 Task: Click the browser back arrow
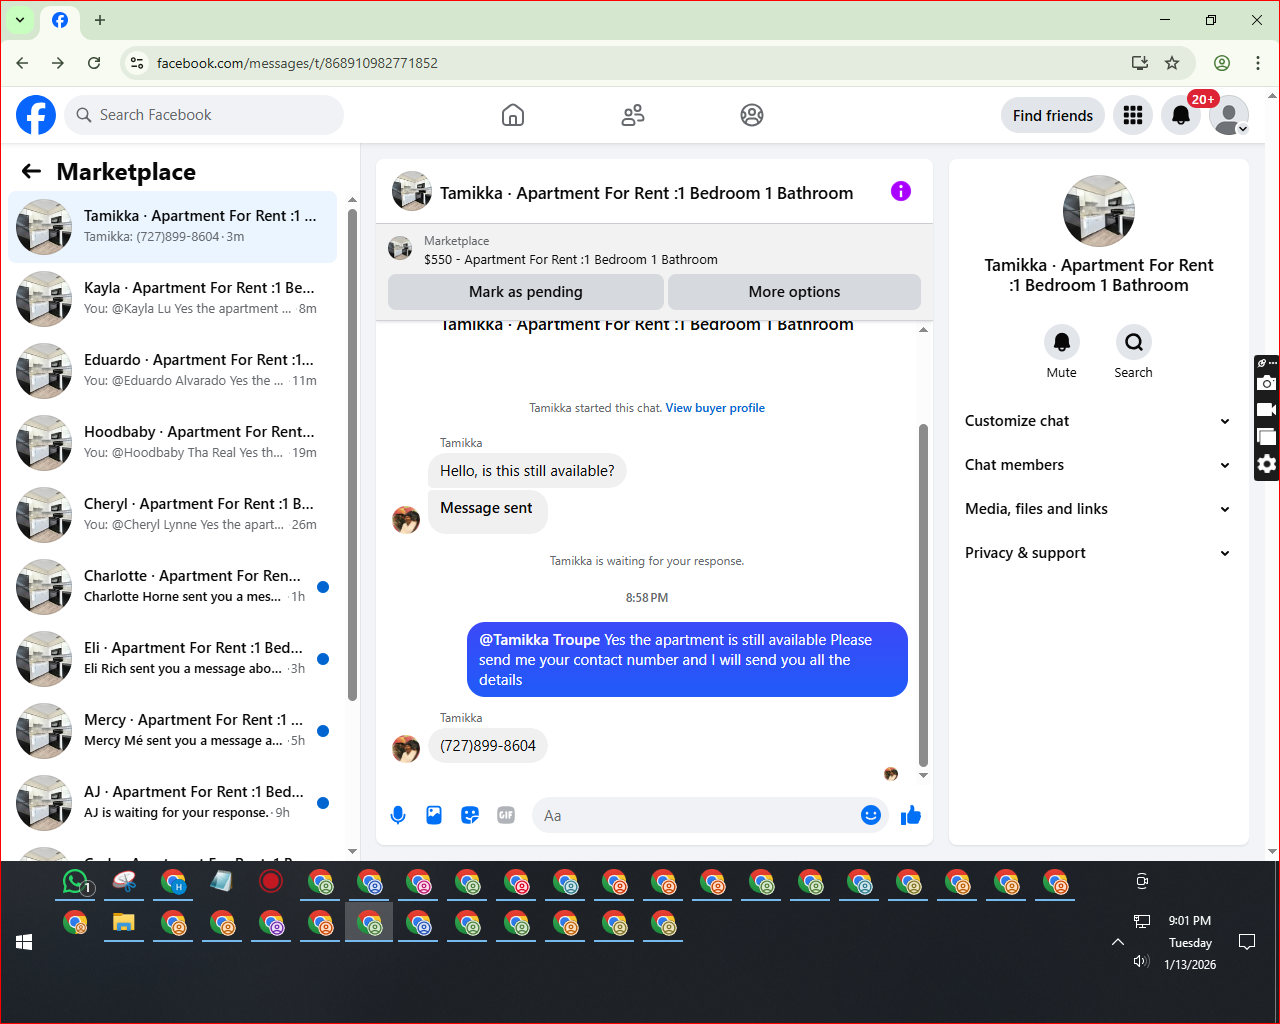(22, 63)
